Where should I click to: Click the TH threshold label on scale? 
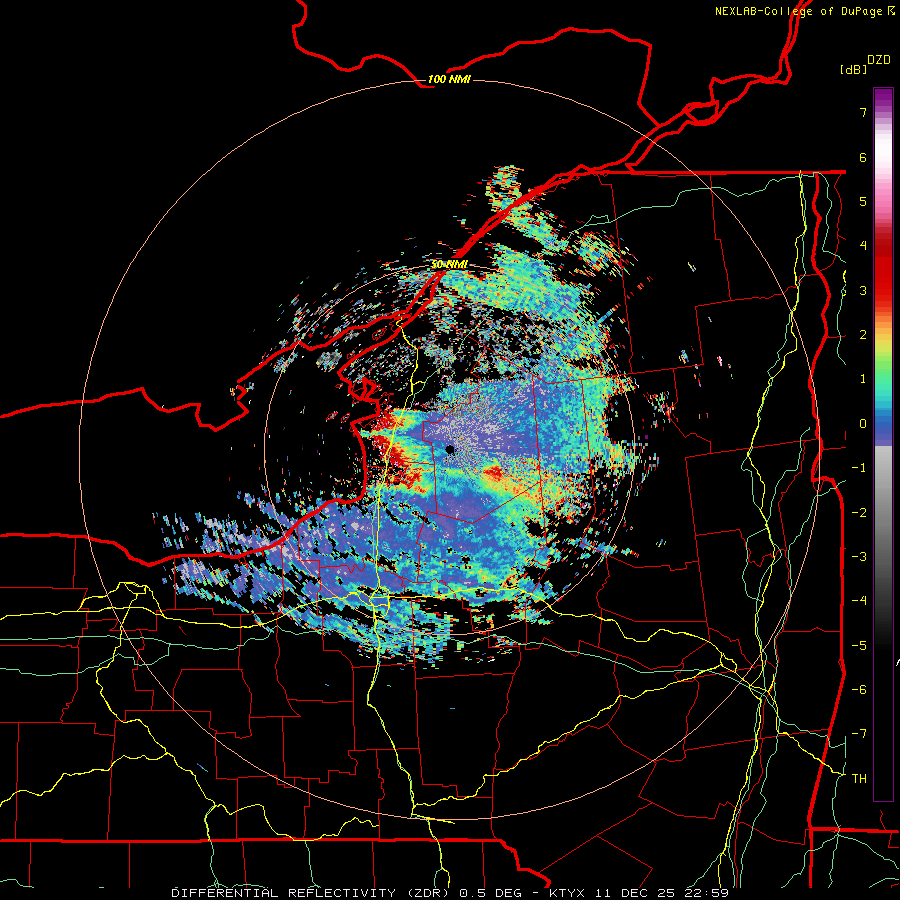pyautogui.click(x=859, y=779)
